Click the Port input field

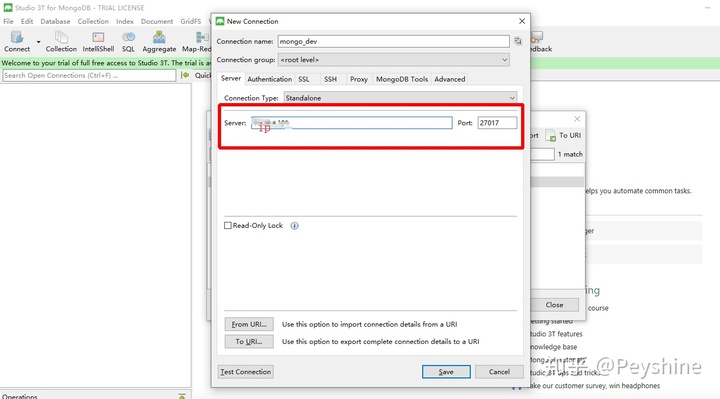pos(497,123)
